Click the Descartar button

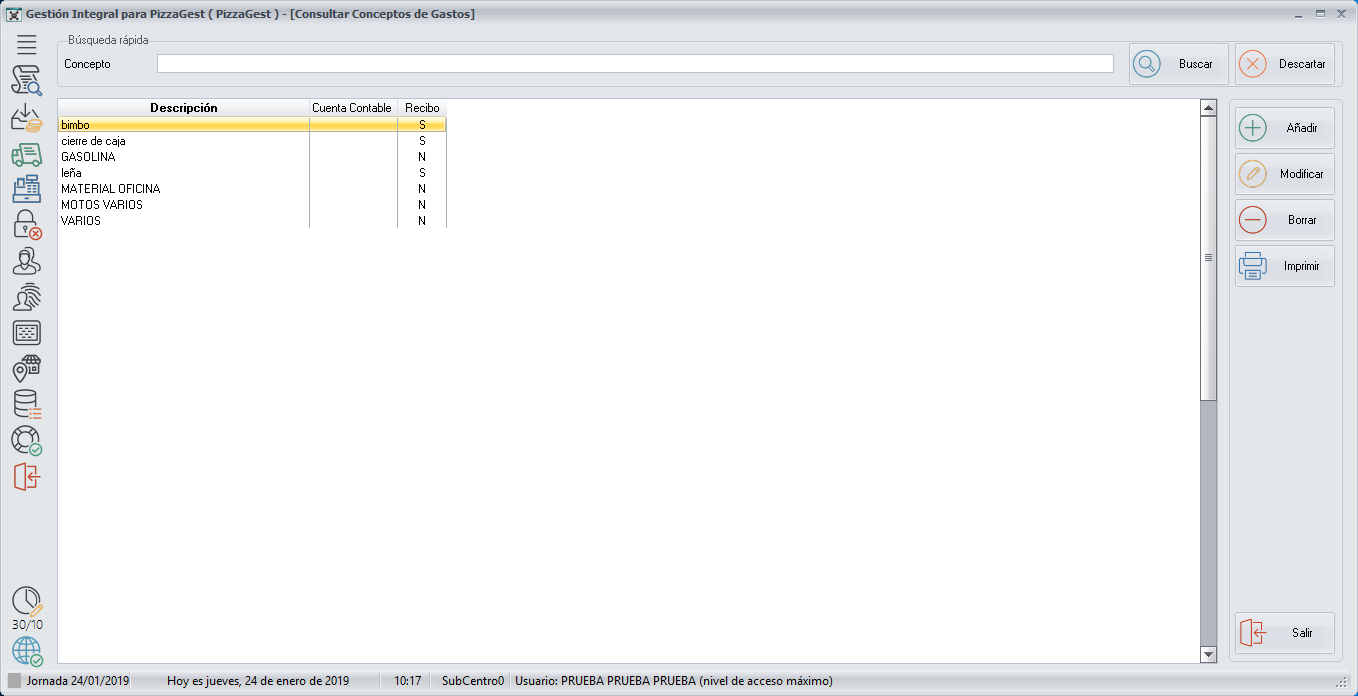coord(1284,64)
